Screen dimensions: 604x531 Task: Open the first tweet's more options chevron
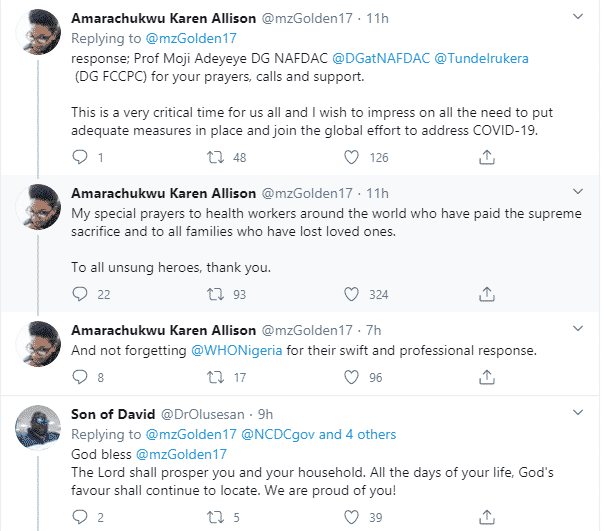coord(577,19)
